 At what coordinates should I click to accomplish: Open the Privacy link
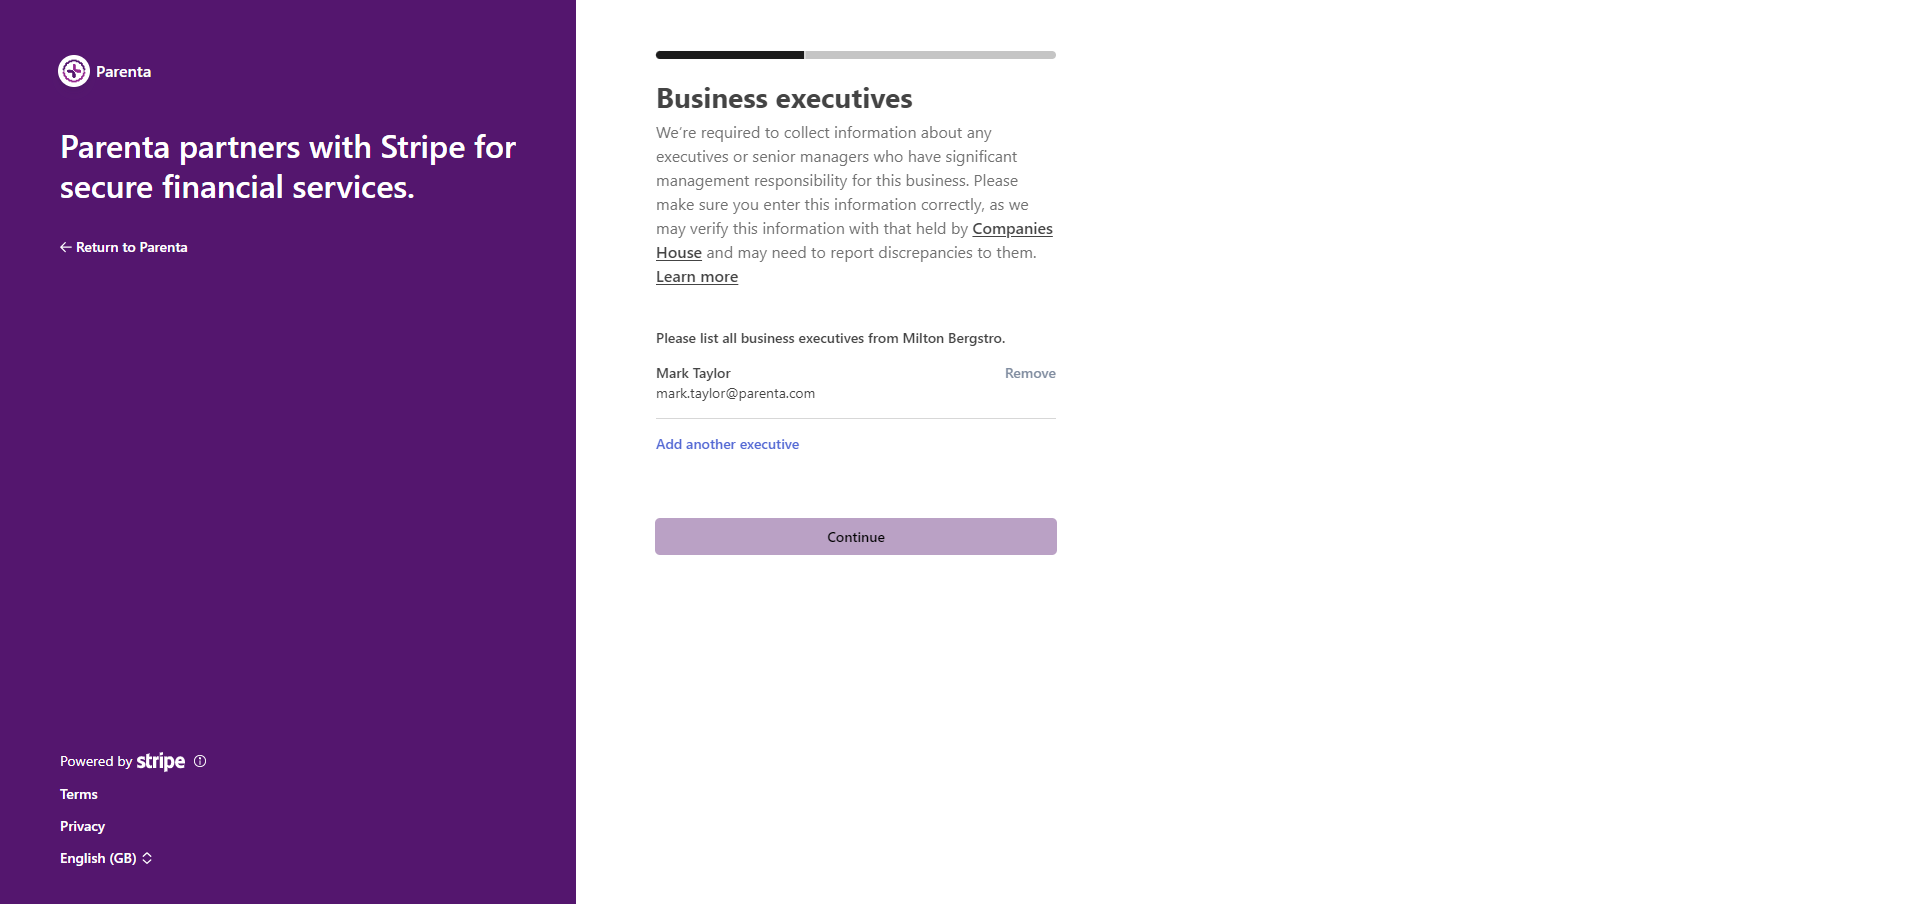click(82, 826)
